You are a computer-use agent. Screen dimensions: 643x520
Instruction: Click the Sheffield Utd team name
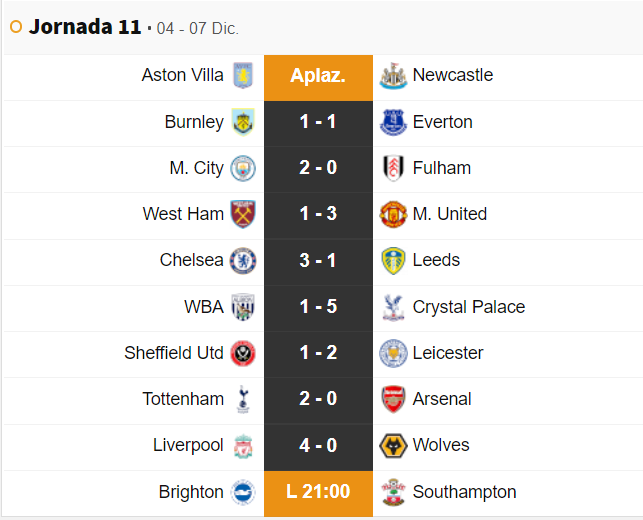click(174, 353)
